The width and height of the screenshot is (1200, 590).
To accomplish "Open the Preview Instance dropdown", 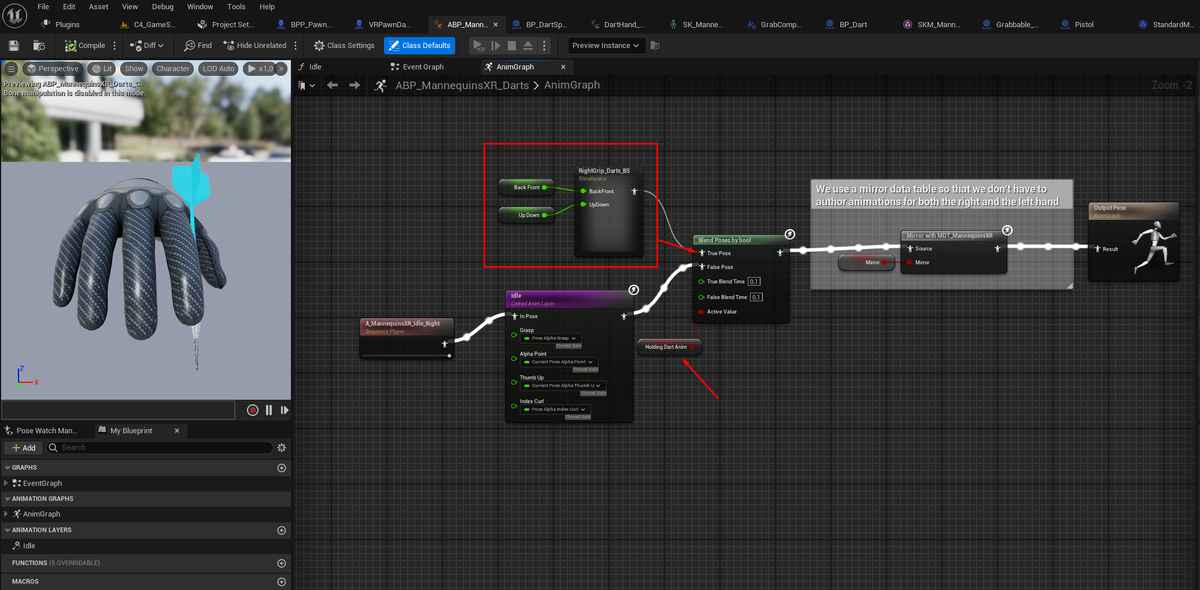I will click(x=607, y=45).
